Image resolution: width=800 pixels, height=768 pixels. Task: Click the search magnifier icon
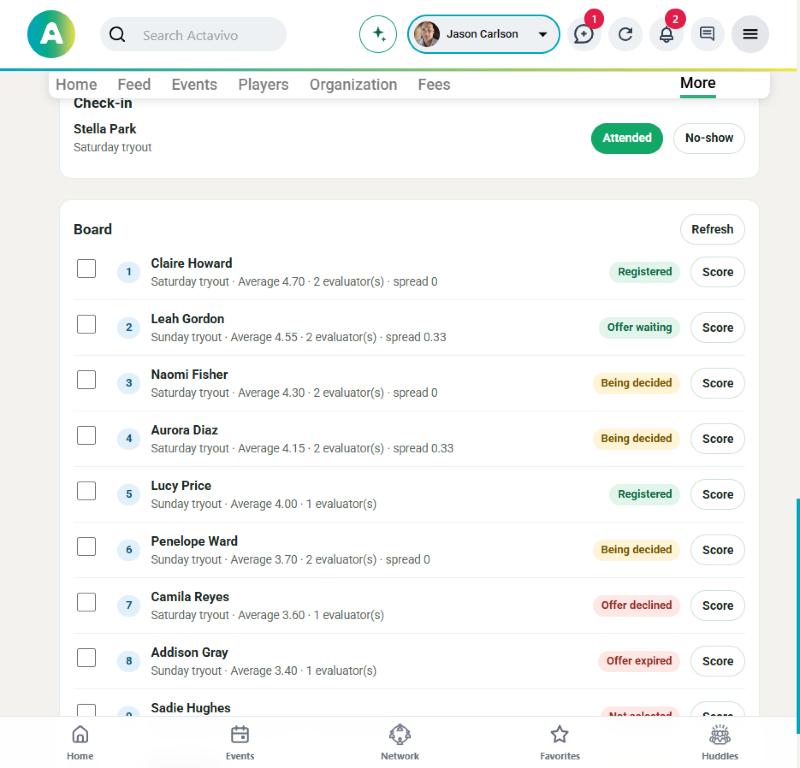(117, 35)
